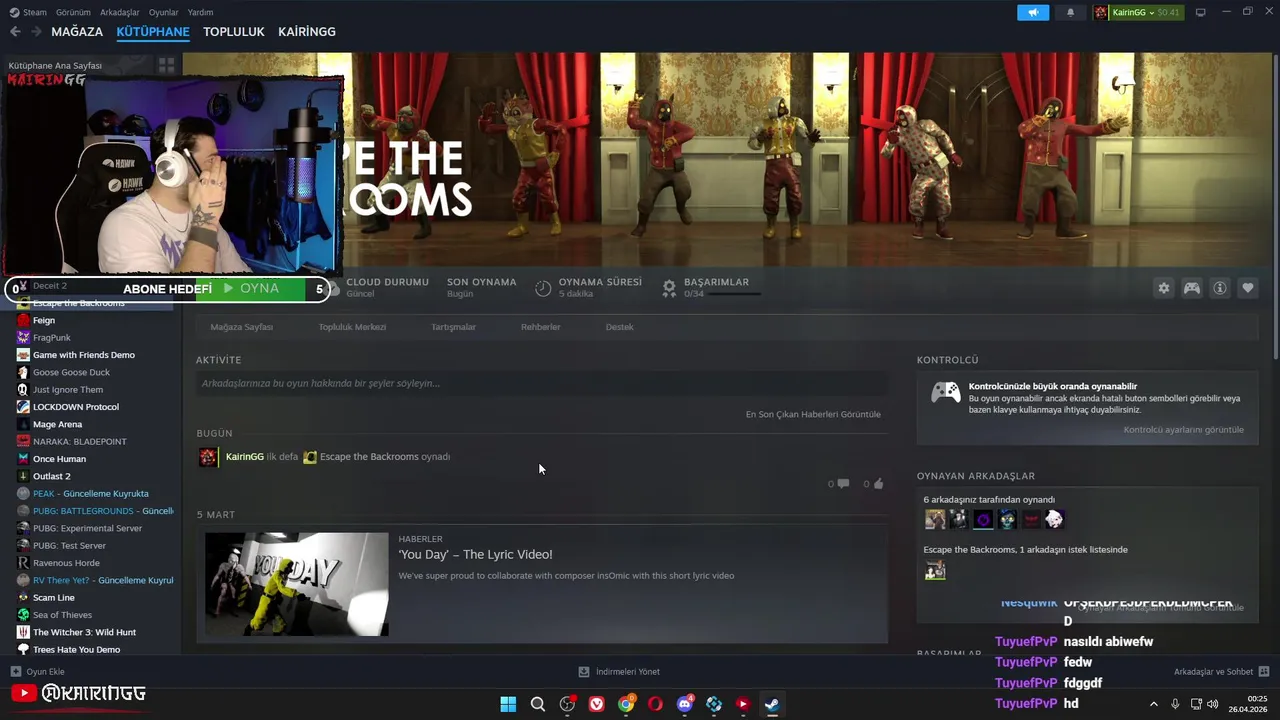Go to MAĞAZA tab
This screenshot has width=1280, height=720.
(77, 32)
